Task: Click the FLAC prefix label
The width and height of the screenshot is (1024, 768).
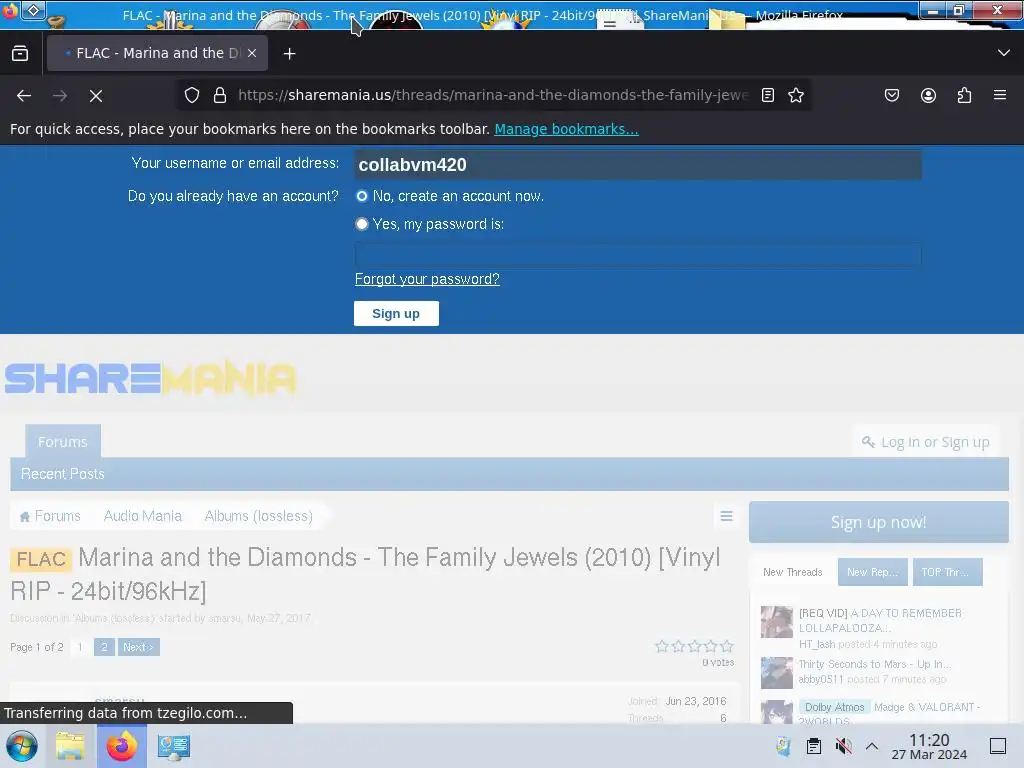Action: [40, 560]
